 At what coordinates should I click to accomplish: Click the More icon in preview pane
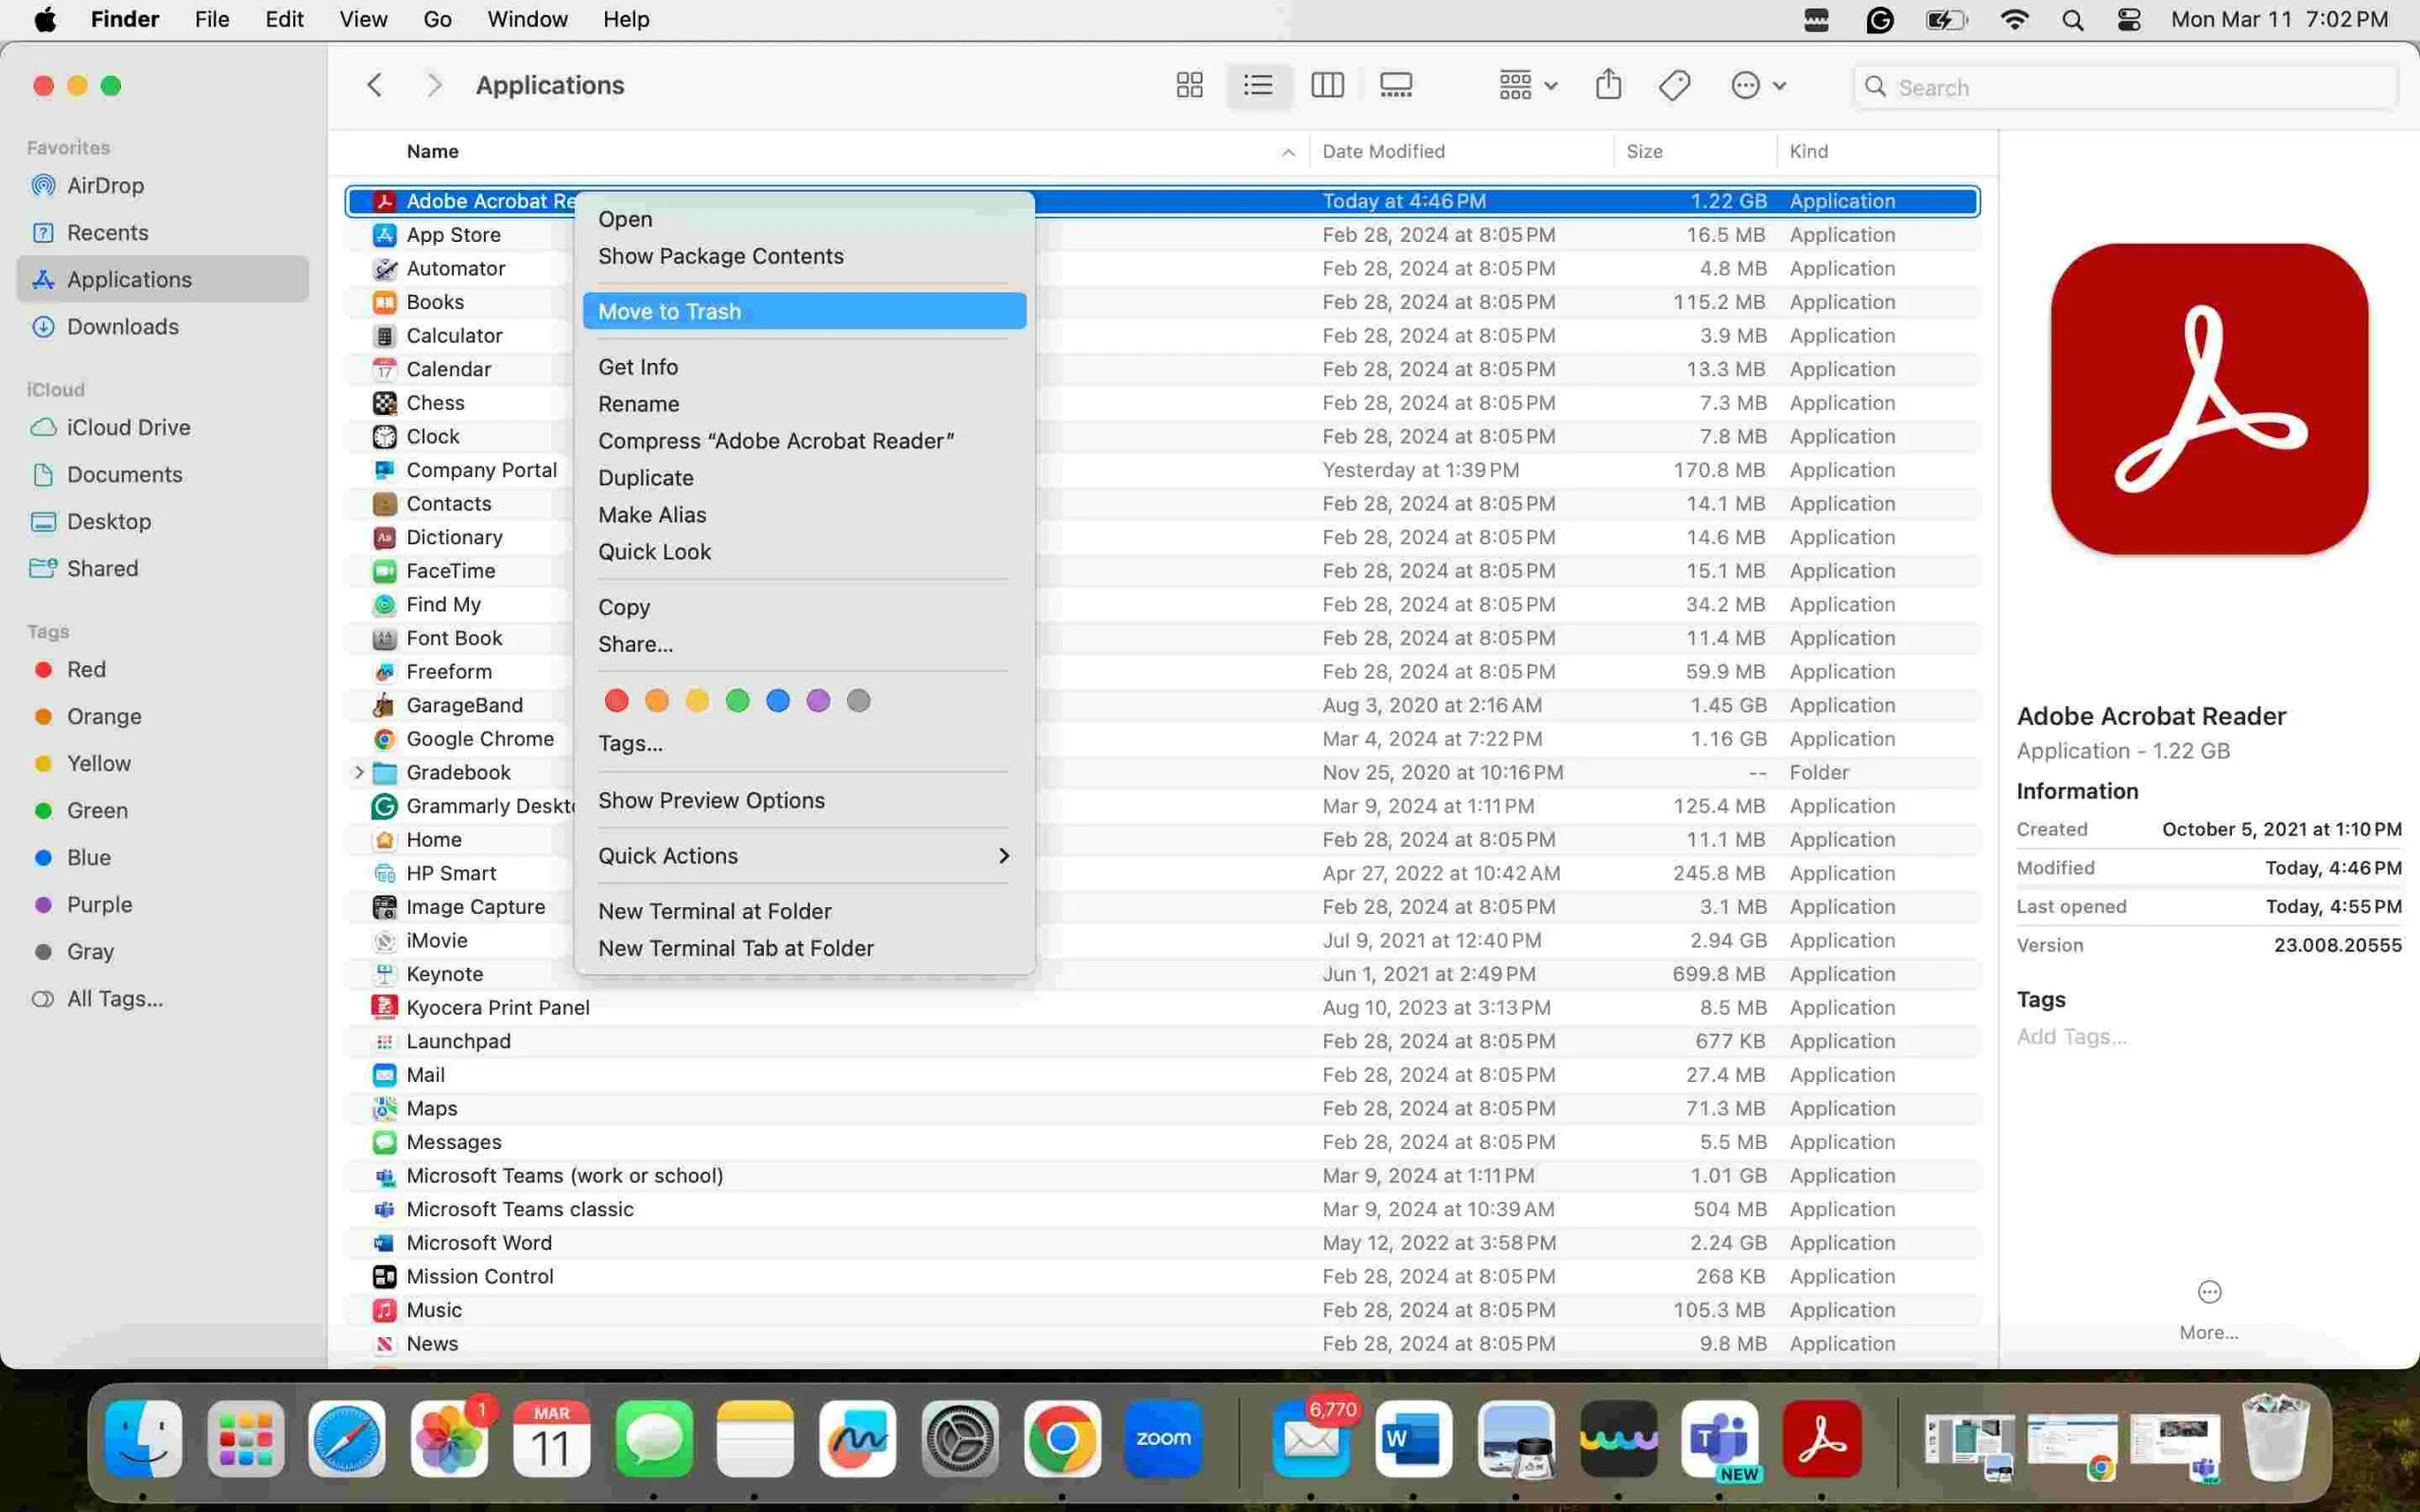(2209, 1292)
